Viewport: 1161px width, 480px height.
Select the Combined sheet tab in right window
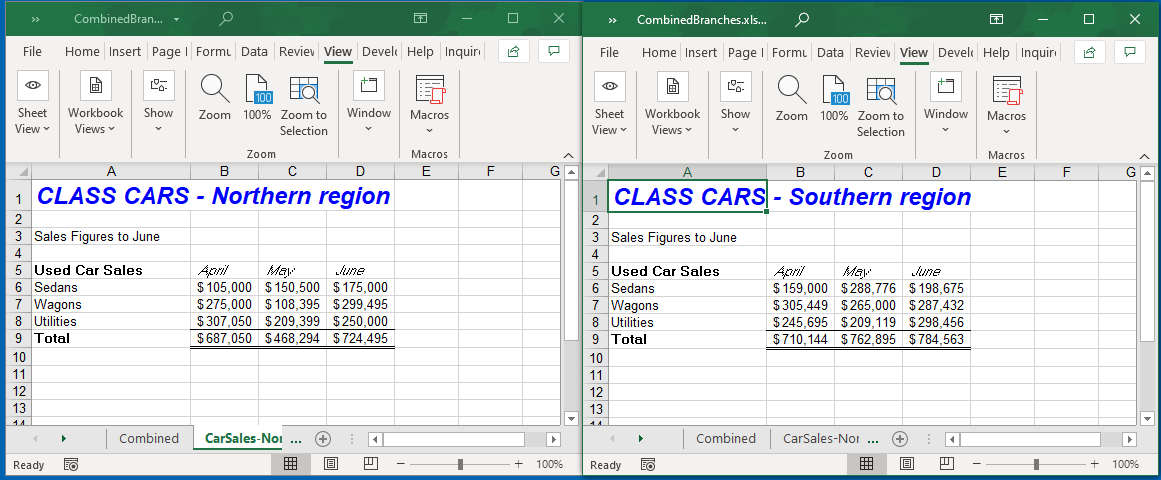click(x=725, y=438)
